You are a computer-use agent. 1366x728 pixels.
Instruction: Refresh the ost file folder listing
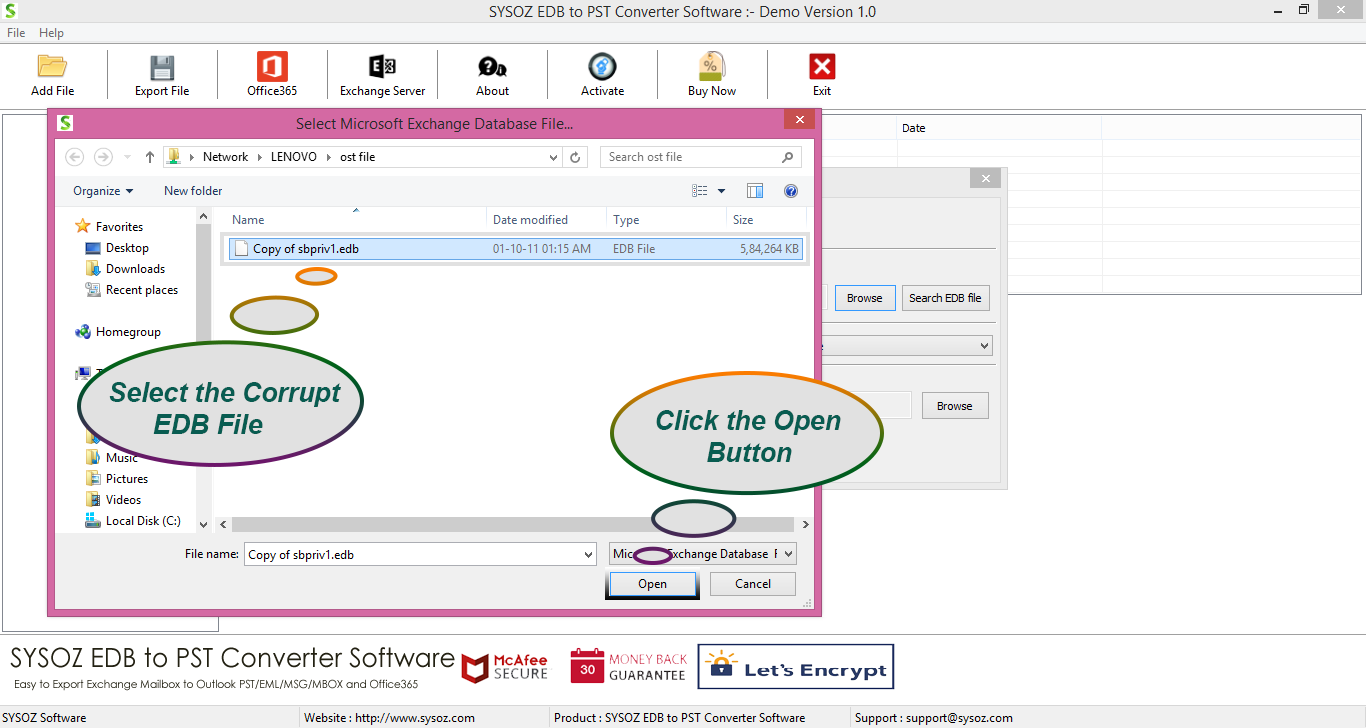point(575,157)
